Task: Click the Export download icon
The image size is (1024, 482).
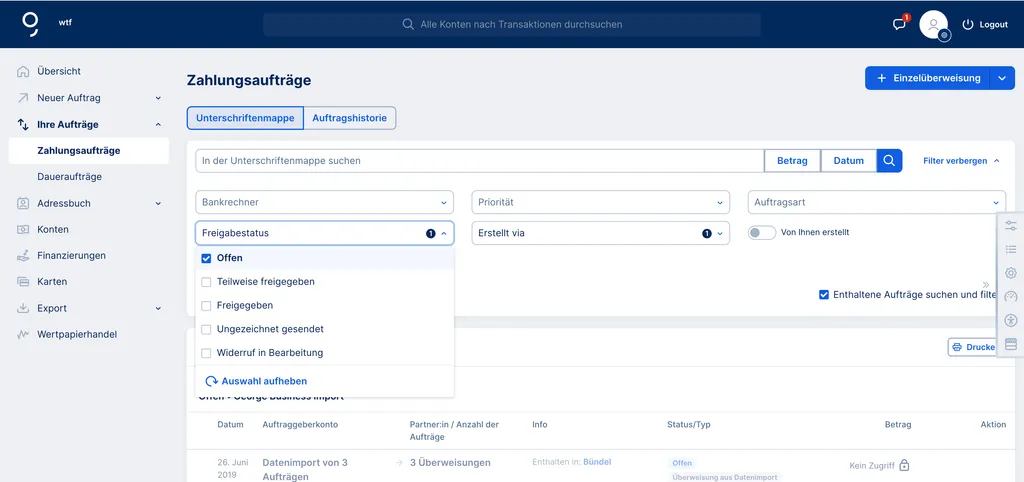Action: [24, 308]
